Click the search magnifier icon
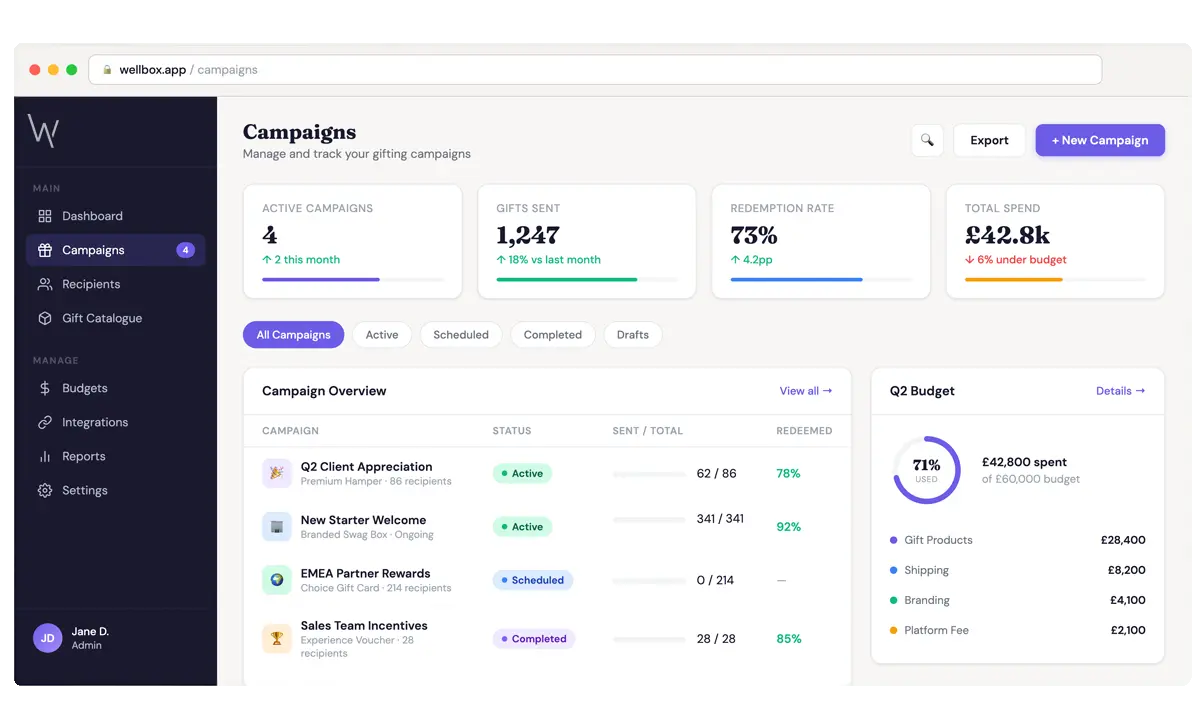The width and height of the screenshot is (1200, 722). tap(927, 140)
